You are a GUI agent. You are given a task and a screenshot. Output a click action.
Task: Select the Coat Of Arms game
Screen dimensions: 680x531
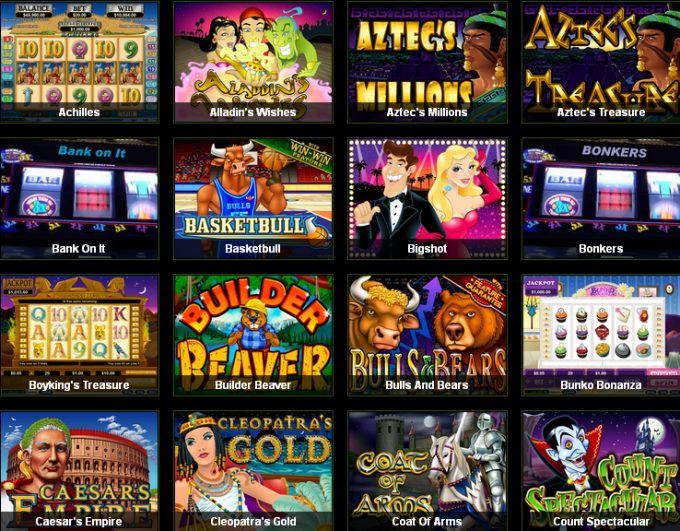427,471
